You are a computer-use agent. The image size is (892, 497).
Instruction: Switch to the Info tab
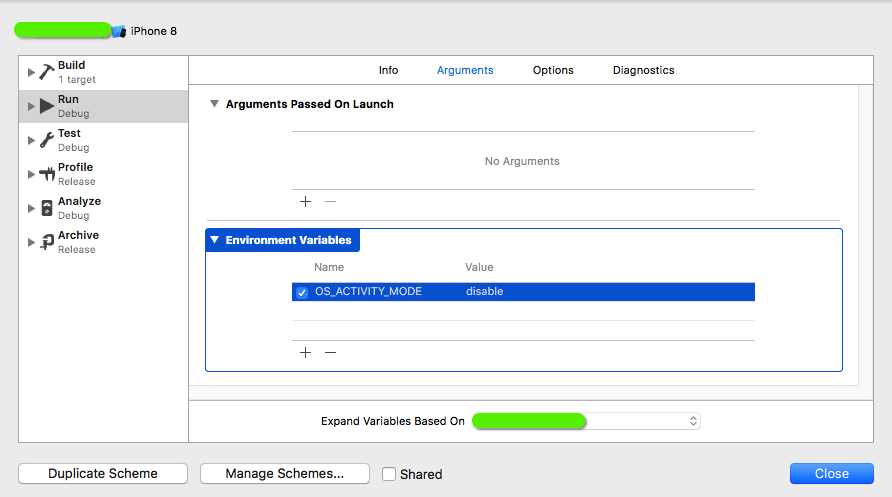click(389, 70)
